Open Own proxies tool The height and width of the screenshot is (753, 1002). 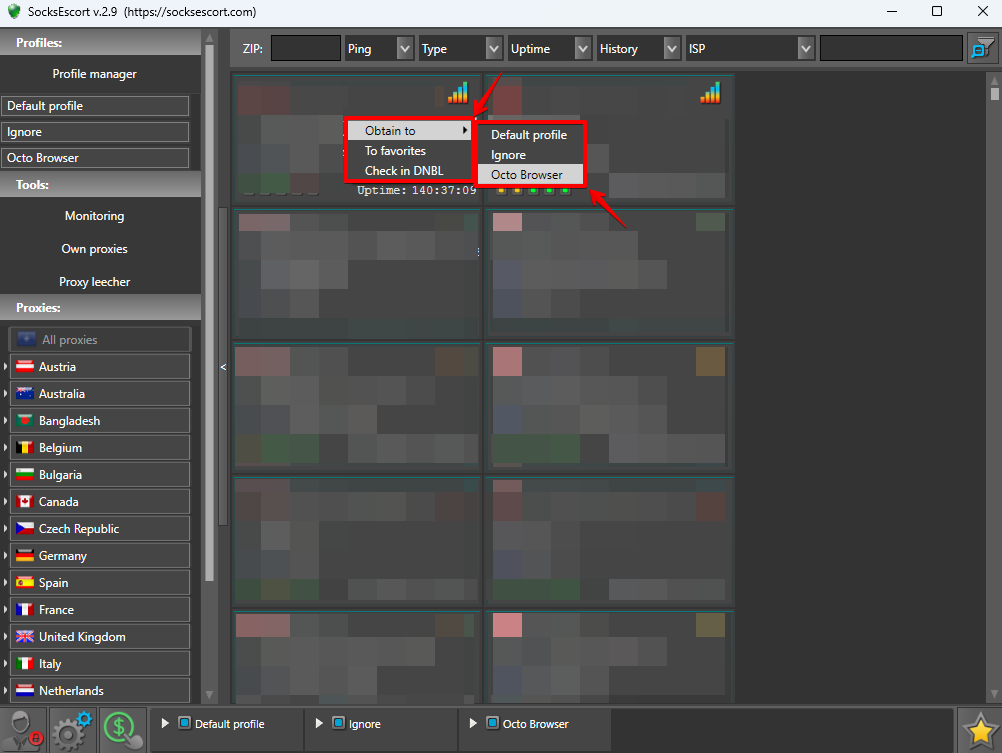pyautogui.click(x=95, y=249)
